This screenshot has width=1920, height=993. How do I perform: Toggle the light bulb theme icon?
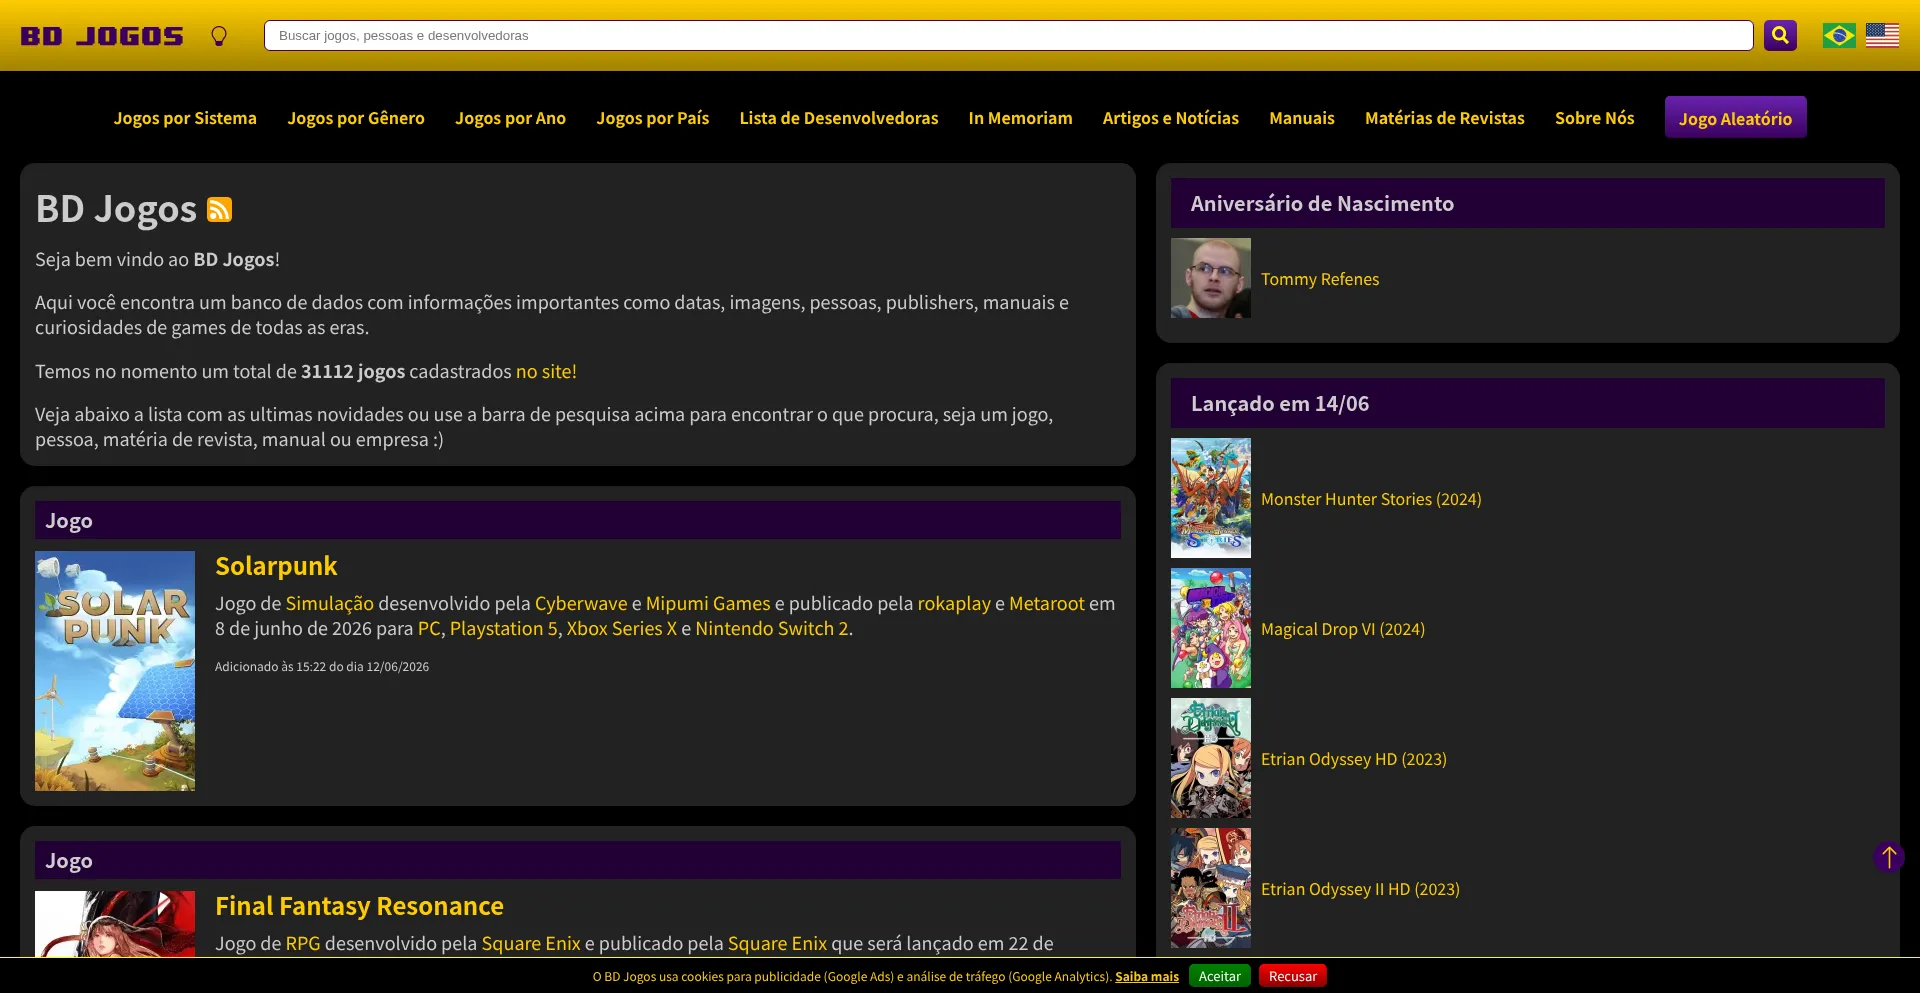pos(219,36)
